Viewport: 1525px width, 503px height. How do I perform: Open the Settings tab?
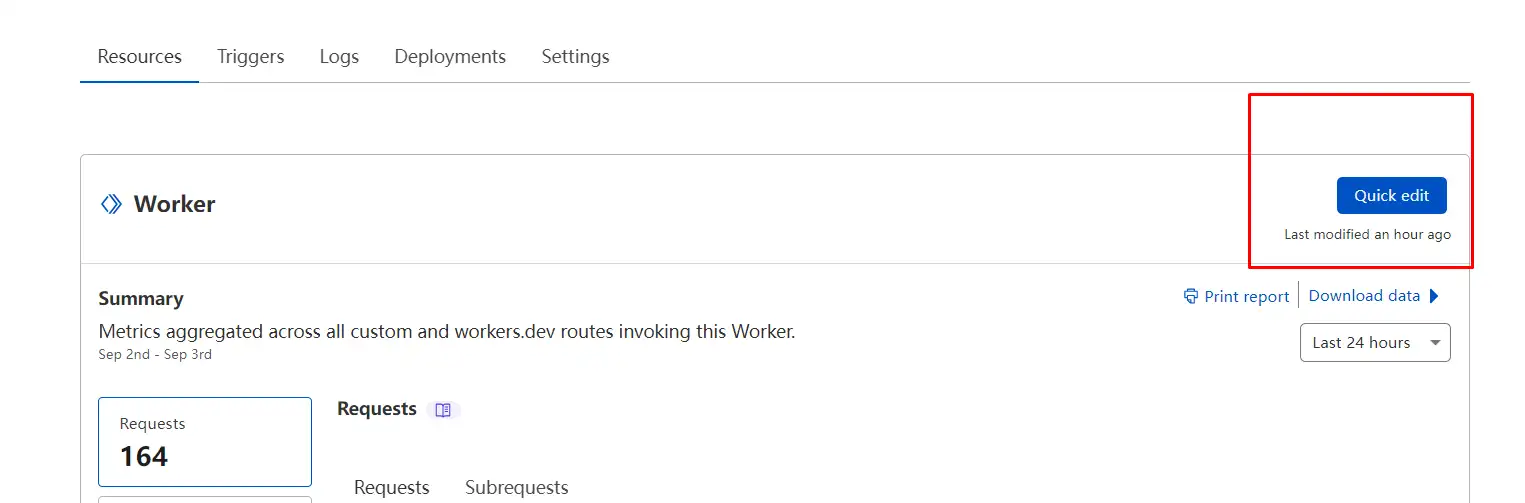point(576,57)
